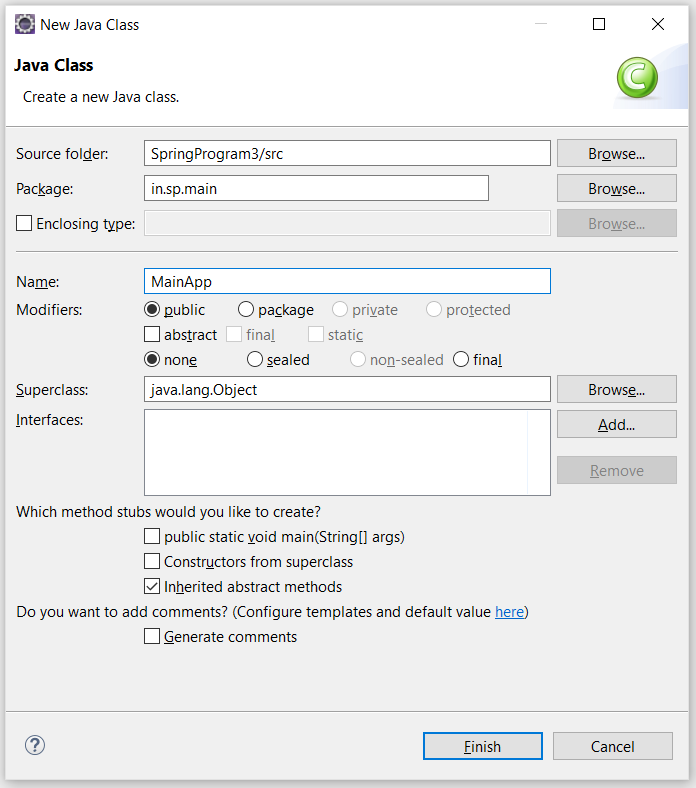Maximize the New Java Class dialog
This screenshot has width=696, height=788.
tap(599, 24)
